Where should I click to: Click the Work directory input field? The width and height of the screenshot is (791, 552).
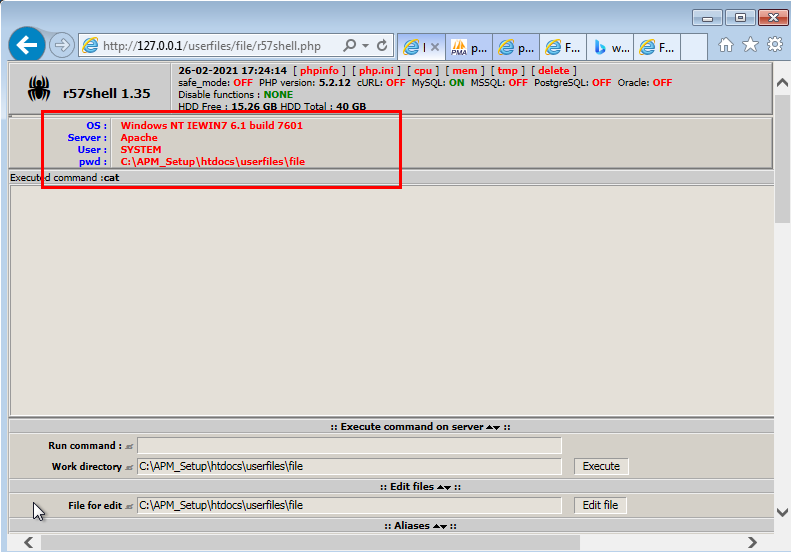(x=349, y=466)
